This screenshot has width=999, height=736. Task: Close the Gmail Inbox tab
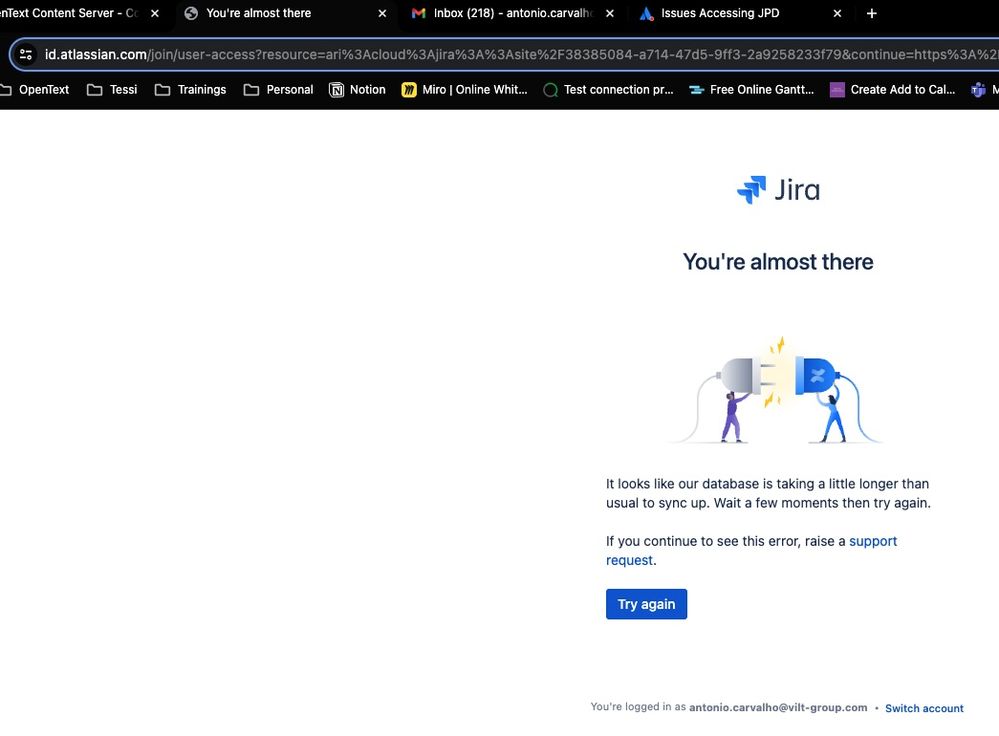[610, 13]
